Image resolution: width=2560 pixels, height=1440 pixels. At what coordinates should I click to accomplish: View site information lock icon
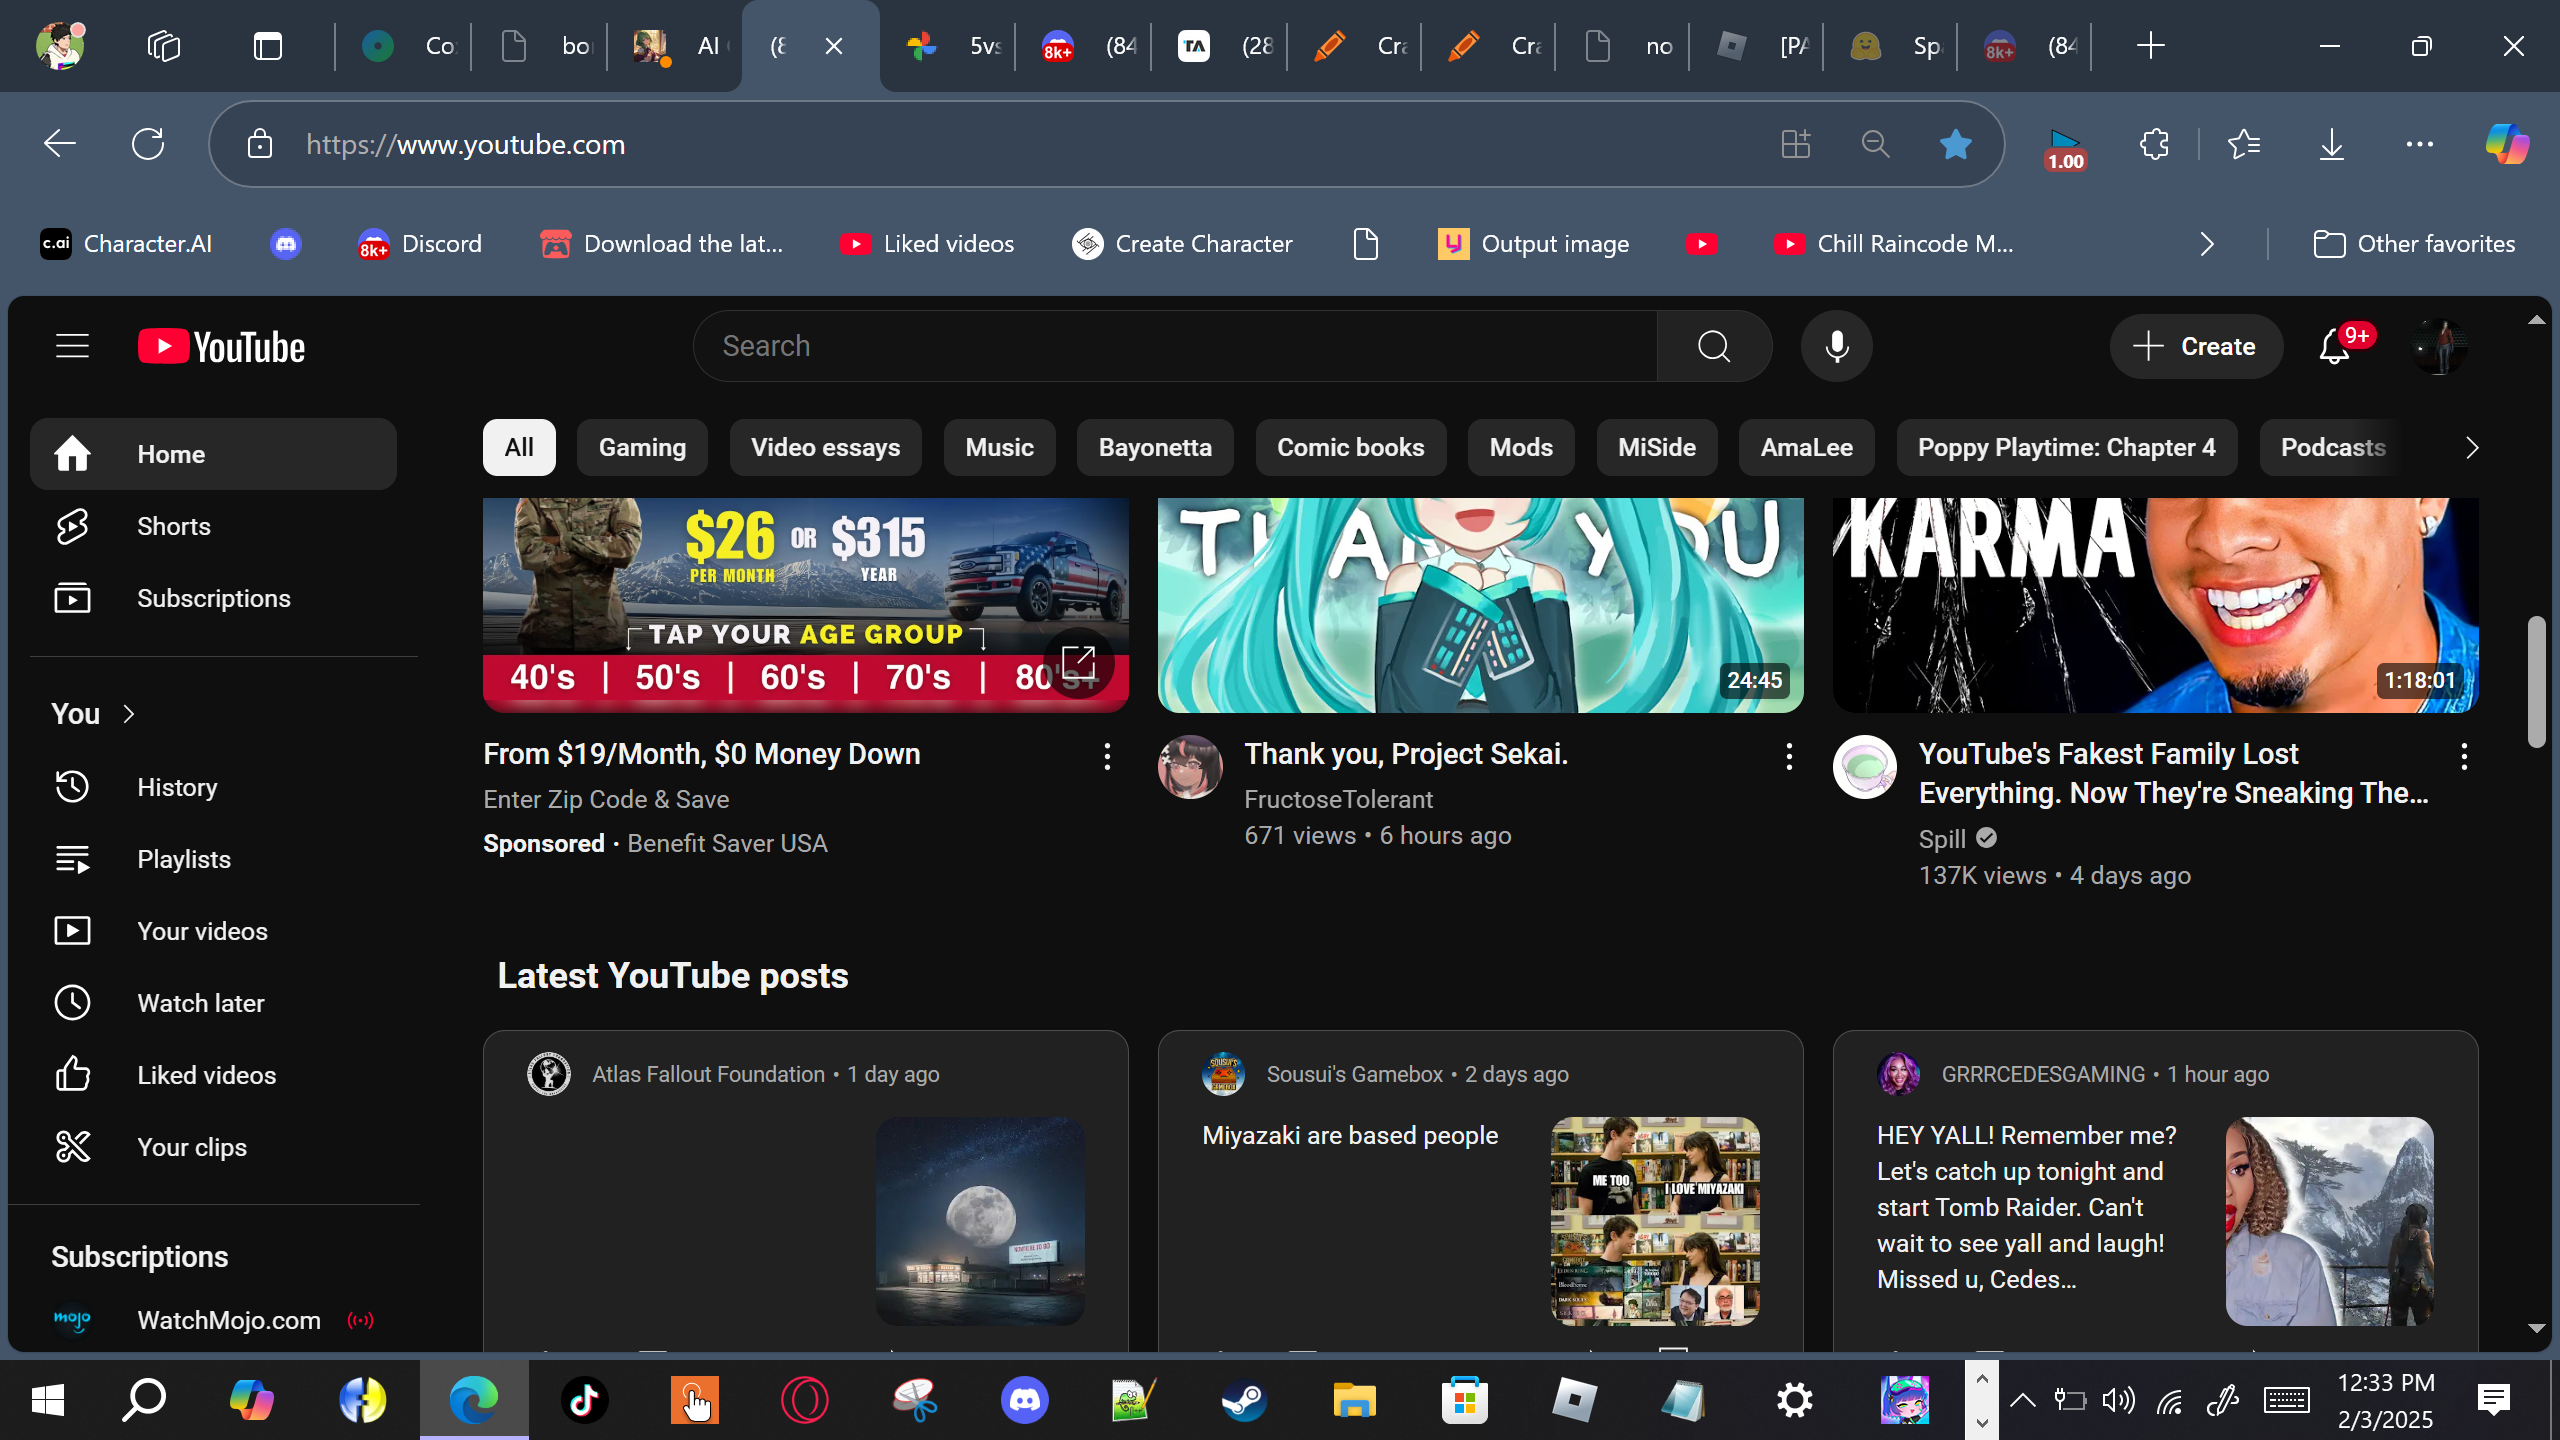point(260,144)
